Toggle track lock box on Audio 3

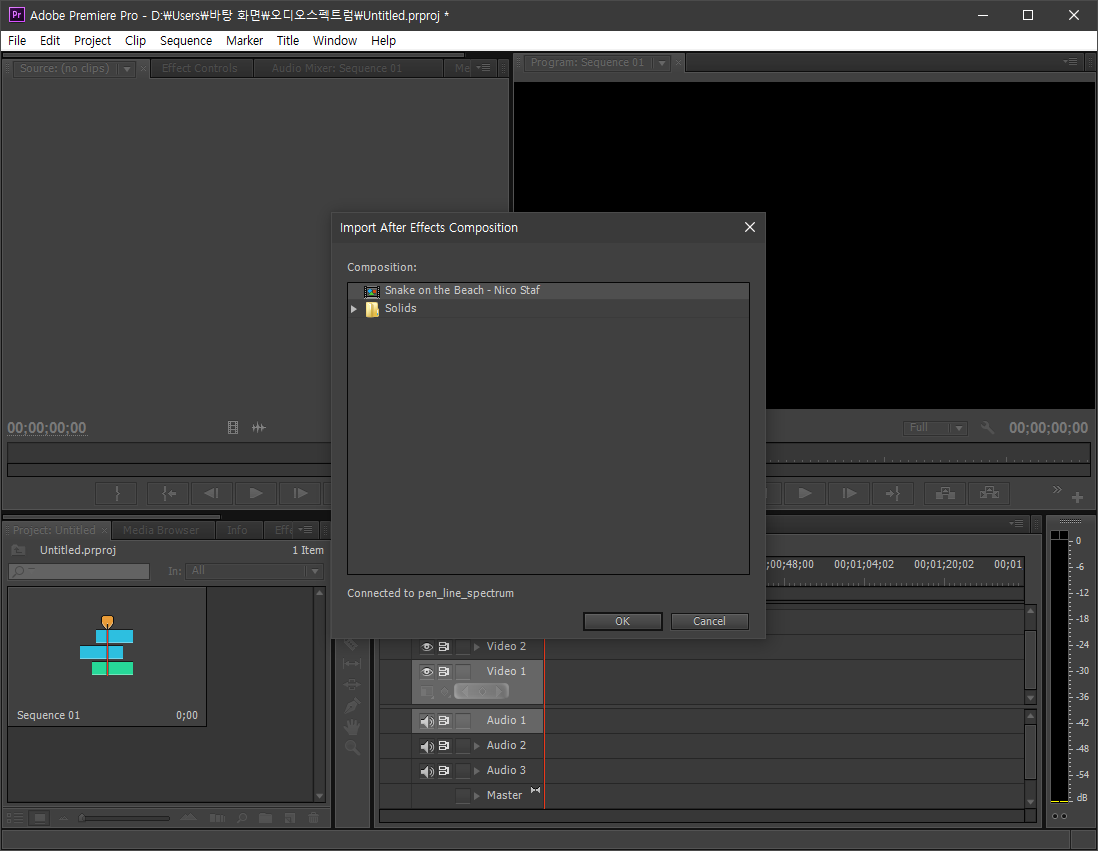[463, 771]
